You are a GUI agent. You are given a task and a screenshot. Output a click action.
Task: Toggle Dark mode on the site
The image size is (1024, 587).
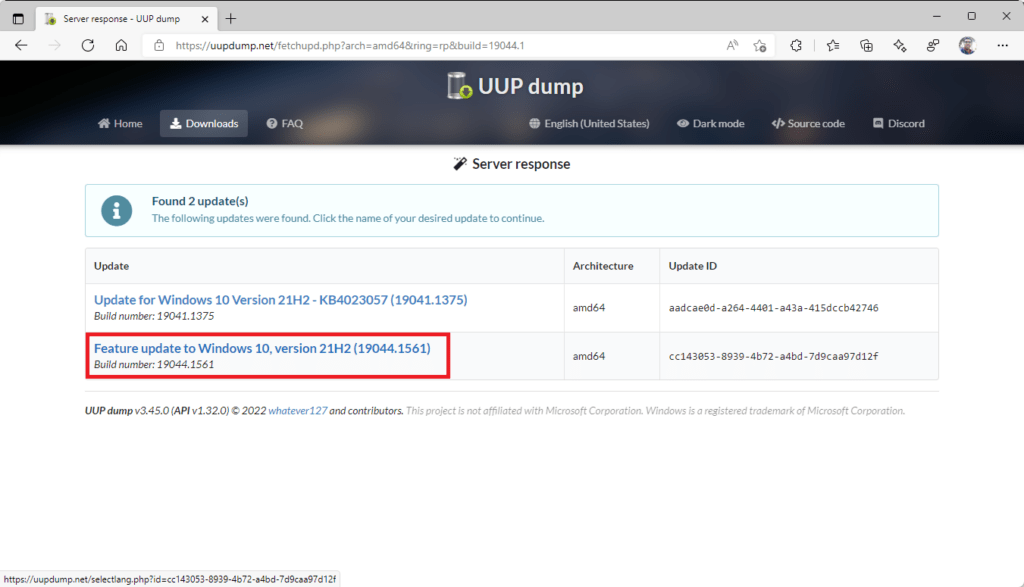[x=710, y=124]
